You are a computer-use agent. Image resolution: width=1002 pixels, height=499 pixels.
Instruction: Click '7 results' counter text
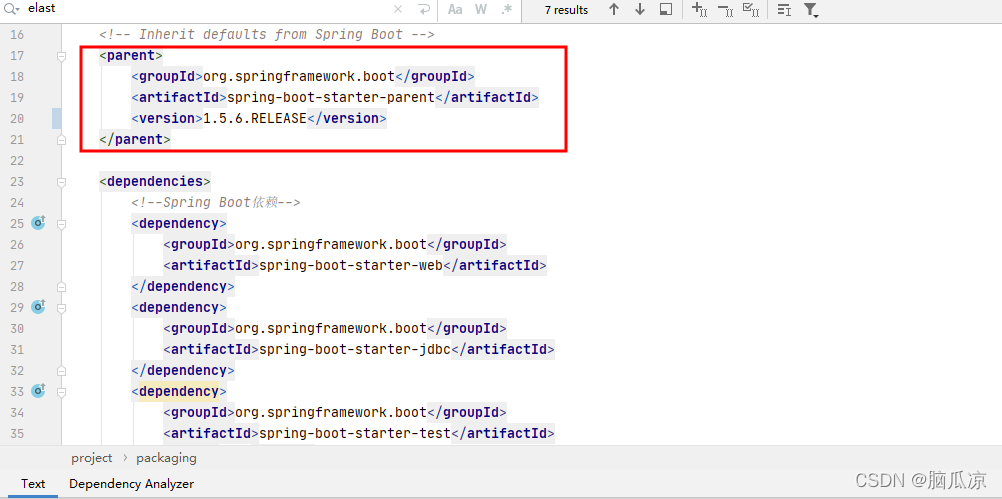point(566,10)
